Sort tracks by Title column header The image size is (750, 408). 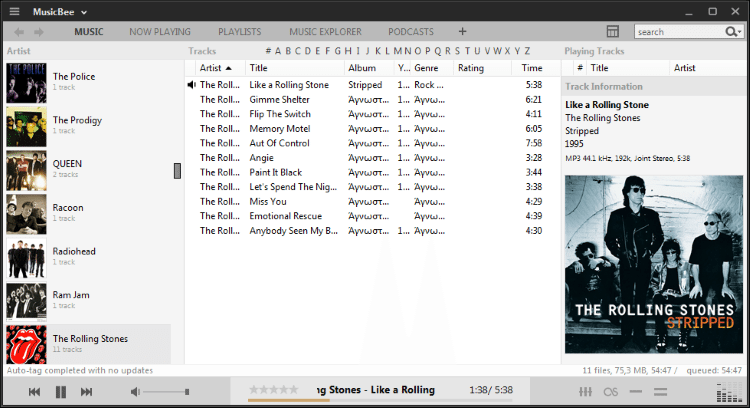(x=295, y=68)
